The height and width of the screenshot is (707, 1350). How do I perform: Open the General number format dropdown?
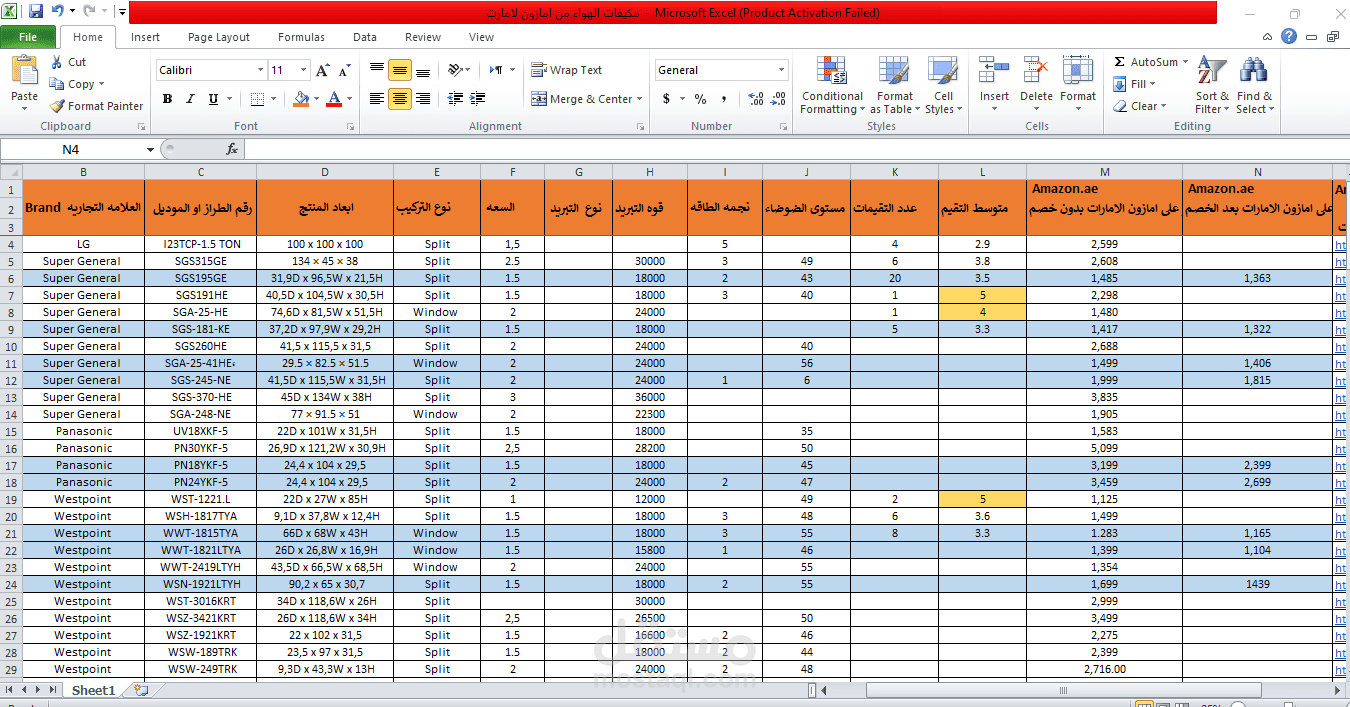(x=781, y=70)
